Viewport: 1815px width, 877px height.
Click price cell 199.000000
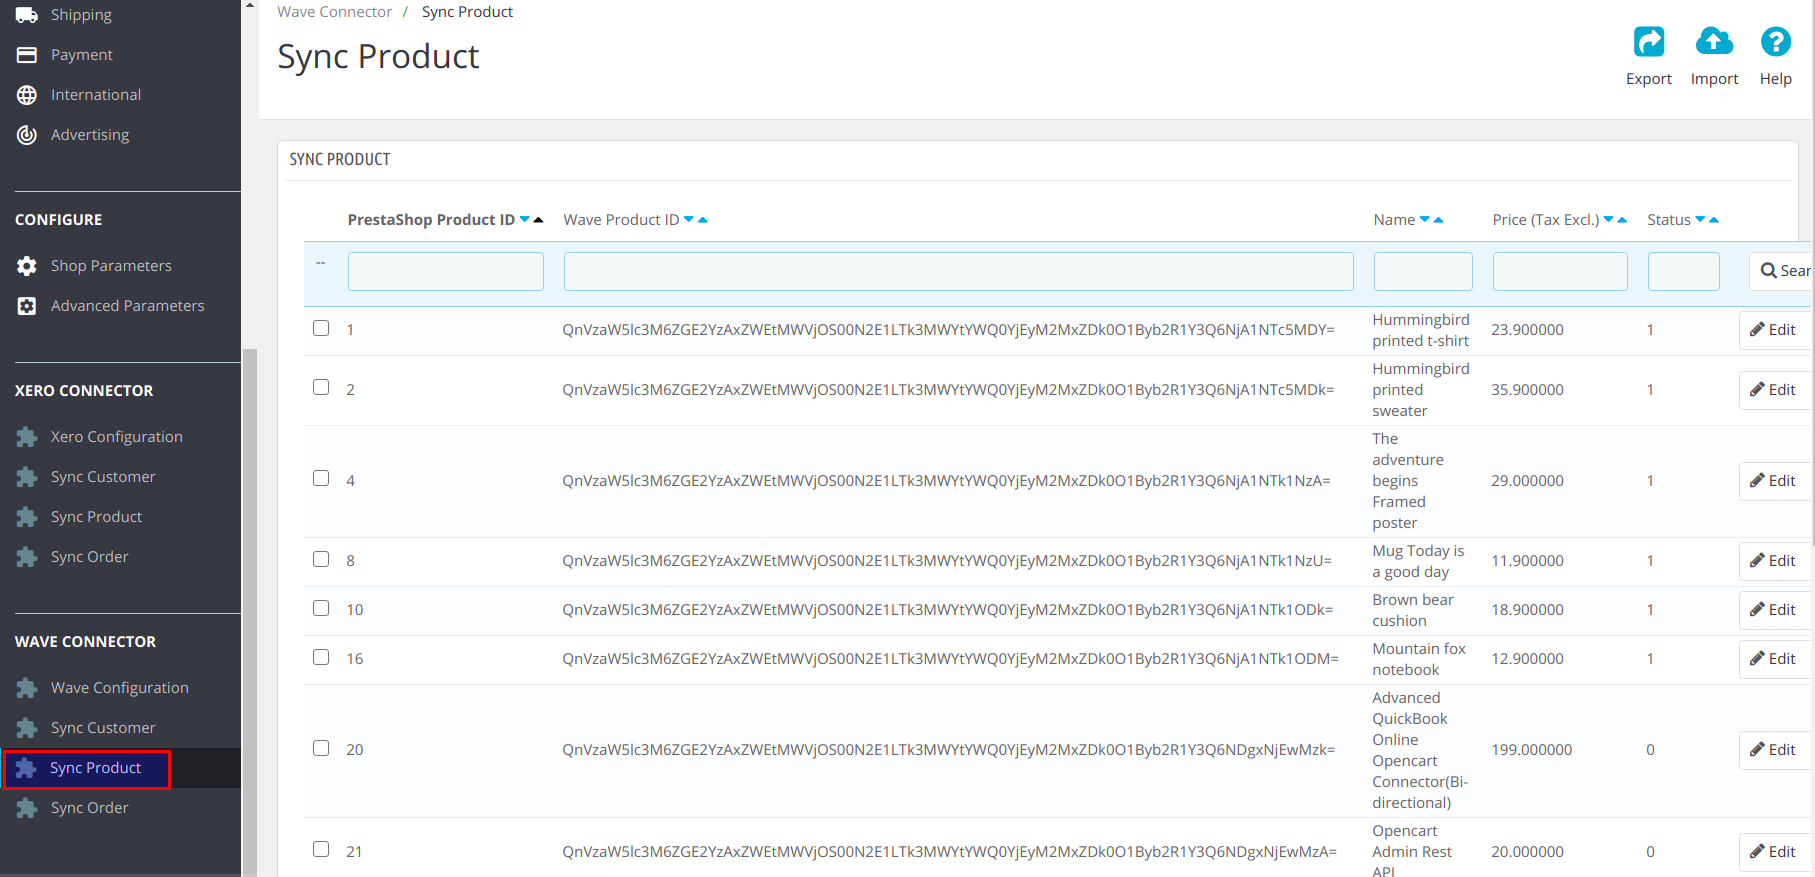pos(1532,750)
